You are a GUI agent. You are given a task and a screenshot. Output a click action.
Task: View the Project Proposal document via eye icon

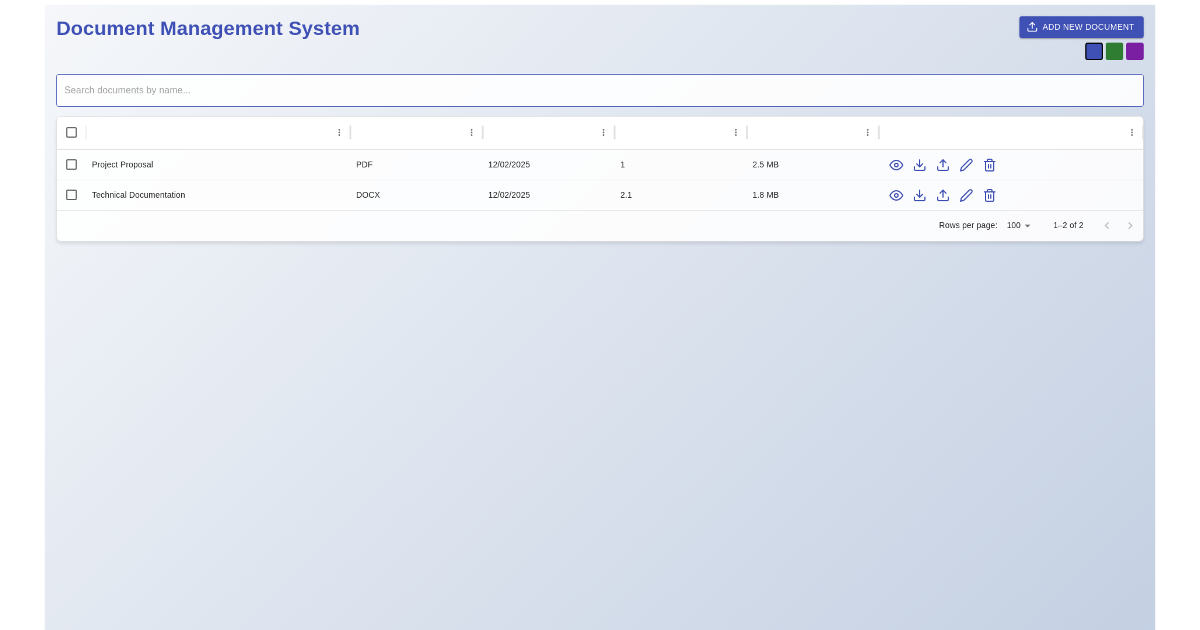[896, 165]
